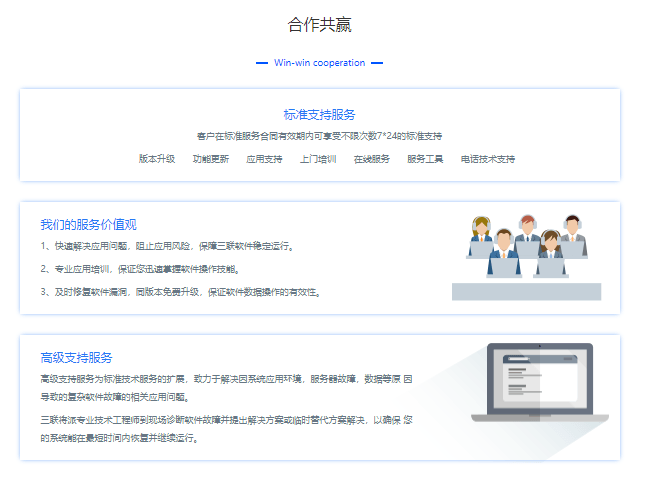The height and width of the screenshot is (485, 646).
Task: Click the 我们的服务价值观 heading
Action: click(x=89, y=225)
